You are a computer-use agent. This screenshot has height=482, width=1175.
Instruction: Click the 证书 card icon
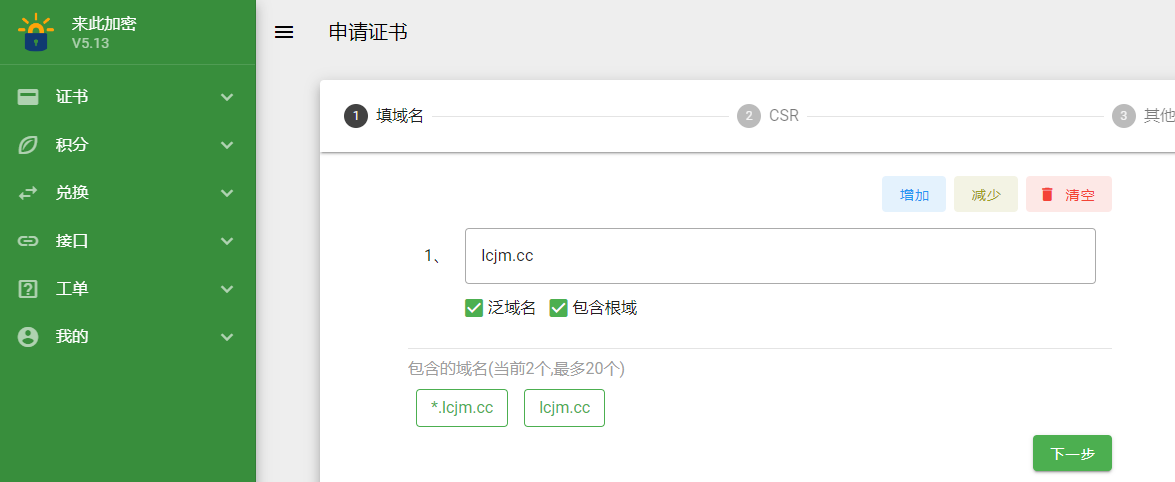28,97
